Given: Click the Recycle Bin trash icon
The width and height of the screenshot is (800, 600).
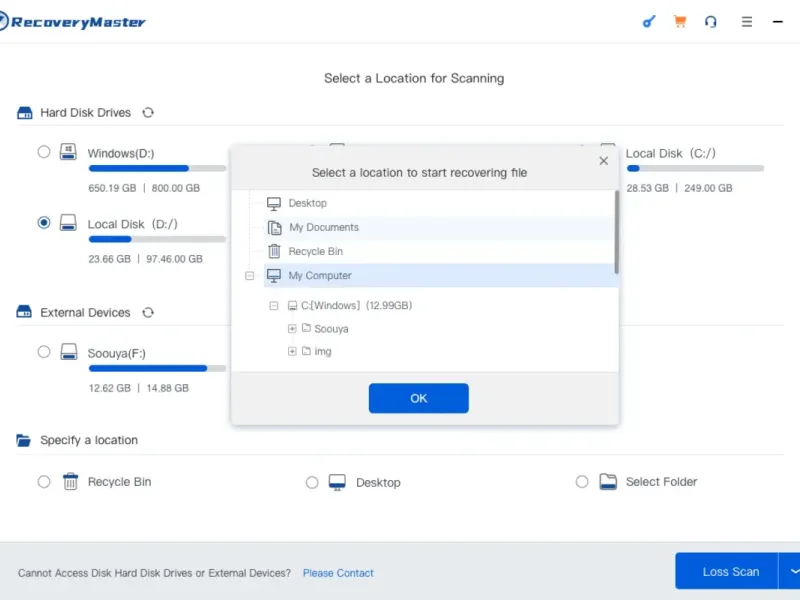Looking at the screenshot, I should (70, 482).
